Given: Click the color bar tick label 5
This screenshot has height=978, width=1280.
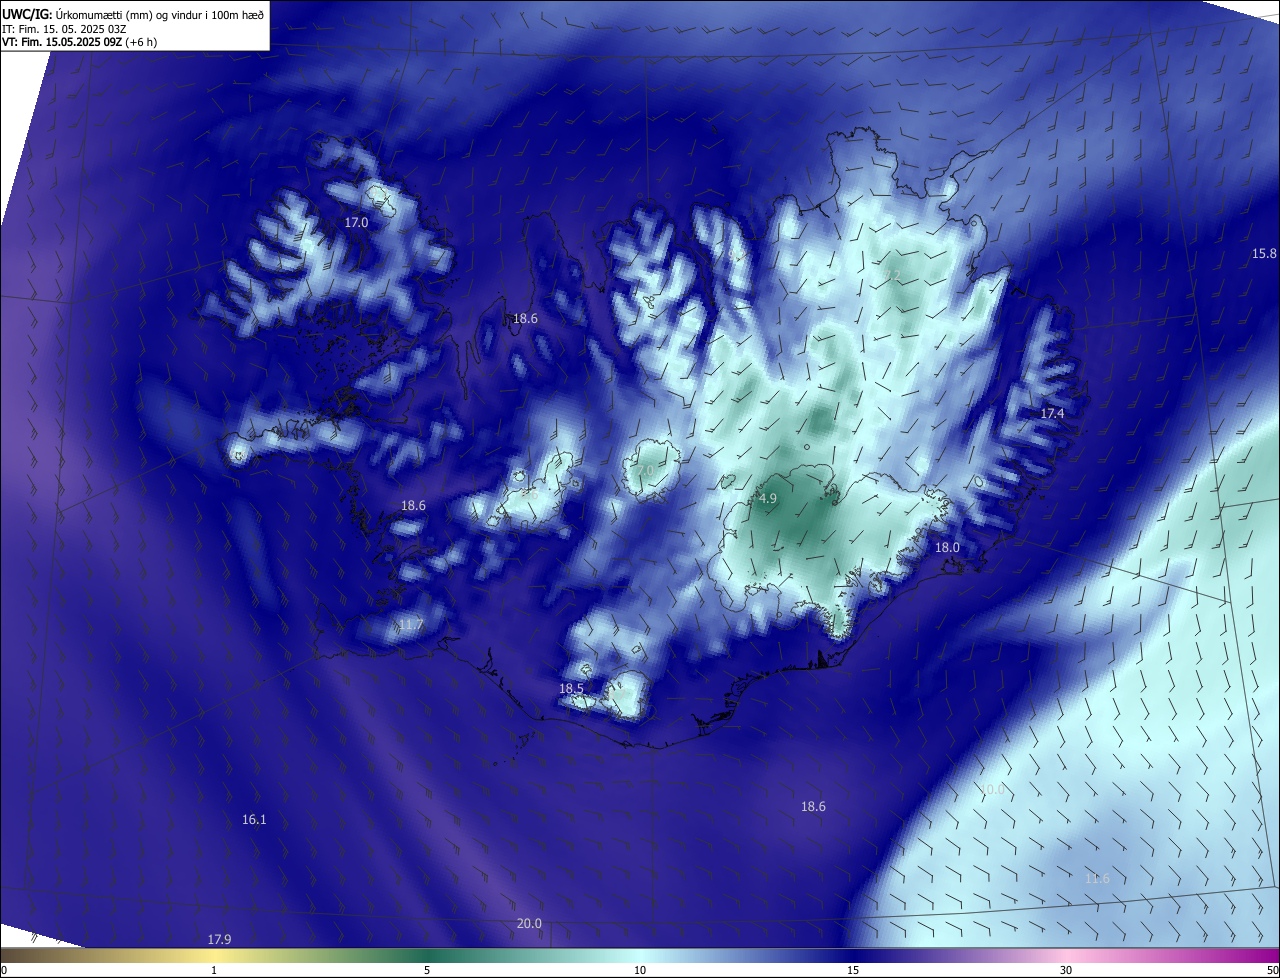Looking at the screenshot, I should point(427,970).
